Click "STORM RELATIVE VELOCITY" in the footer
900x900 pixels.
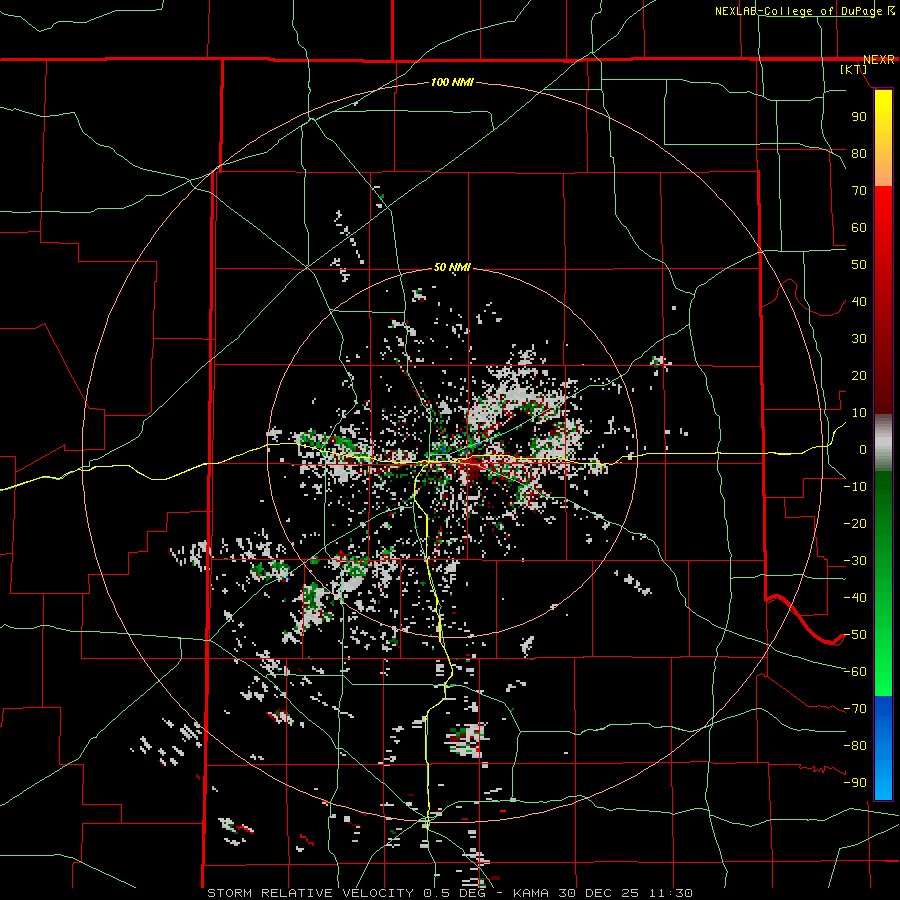pos(311,893)
